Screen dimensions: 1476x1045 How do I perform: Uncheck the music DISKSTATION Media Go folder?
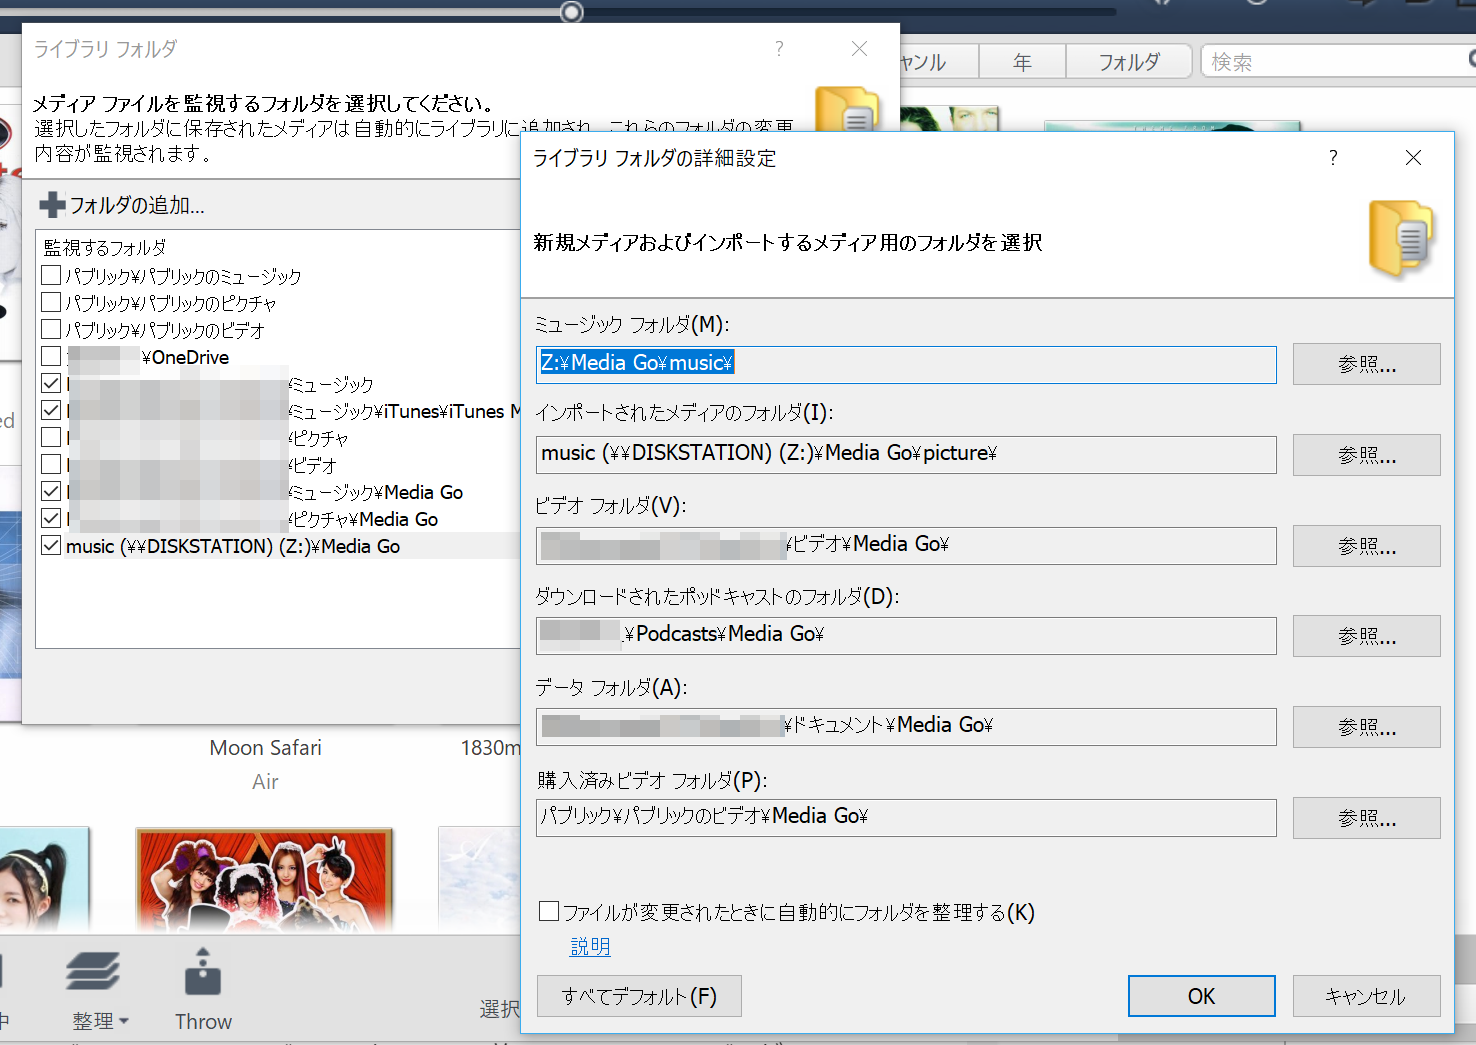tap(51, 545)
